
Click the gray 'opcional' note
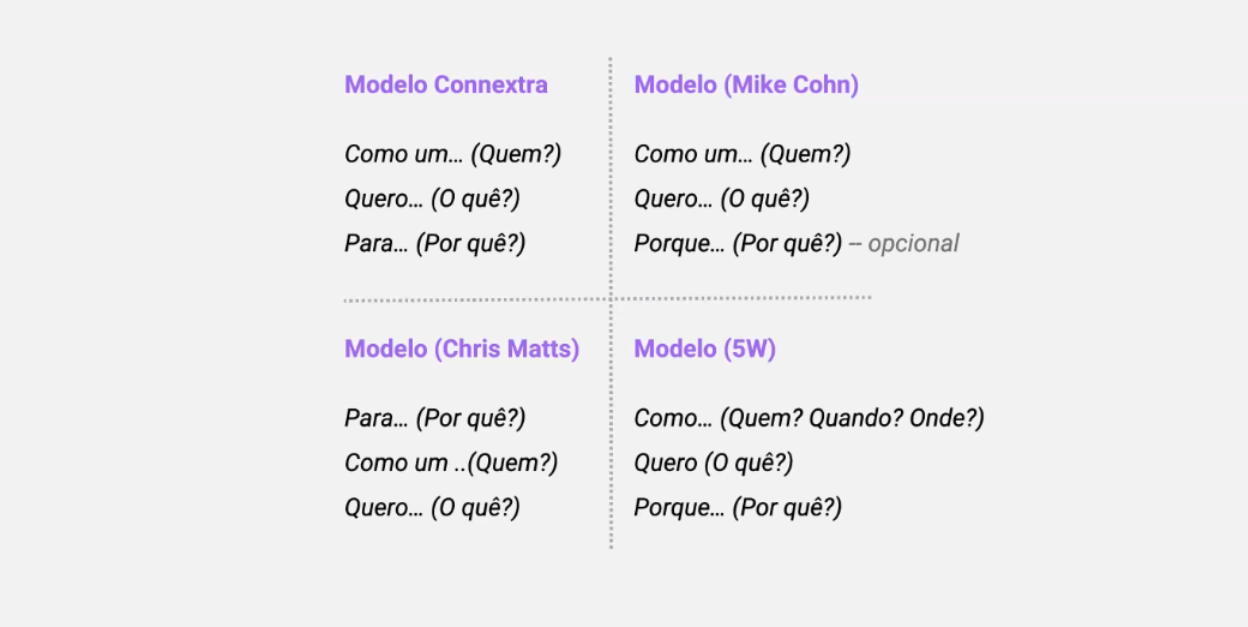(913, 243)
